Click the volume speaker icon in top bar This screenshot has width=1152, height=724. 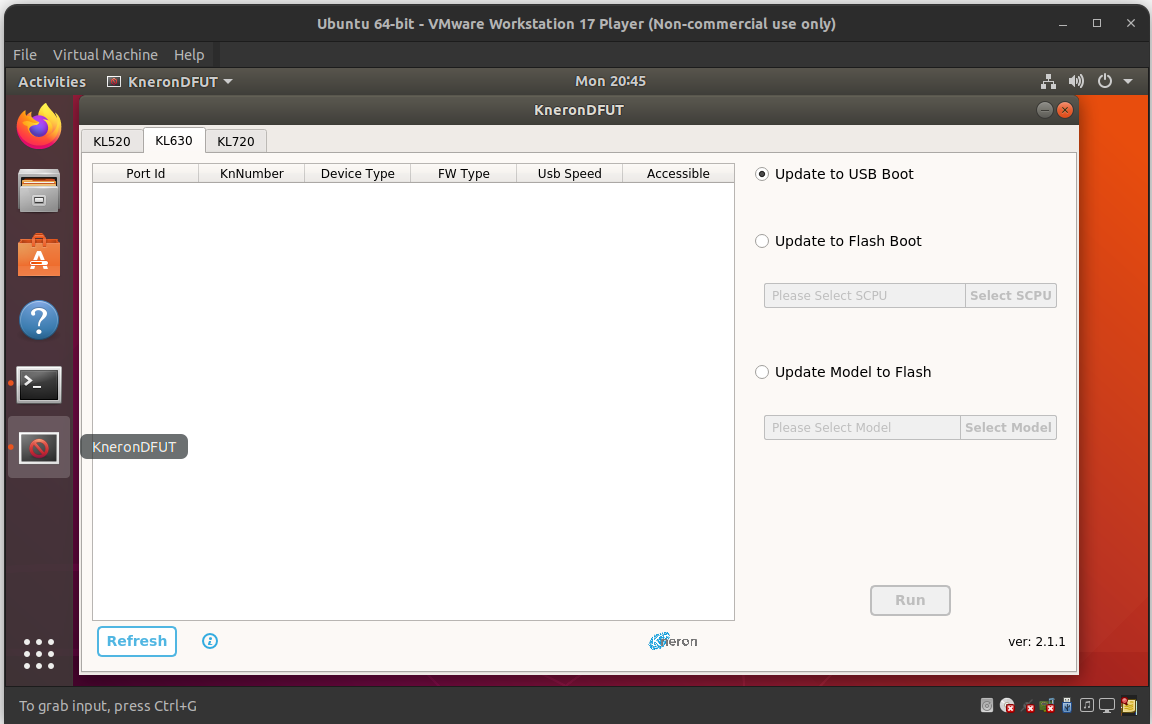click(x=1076, y=82)
